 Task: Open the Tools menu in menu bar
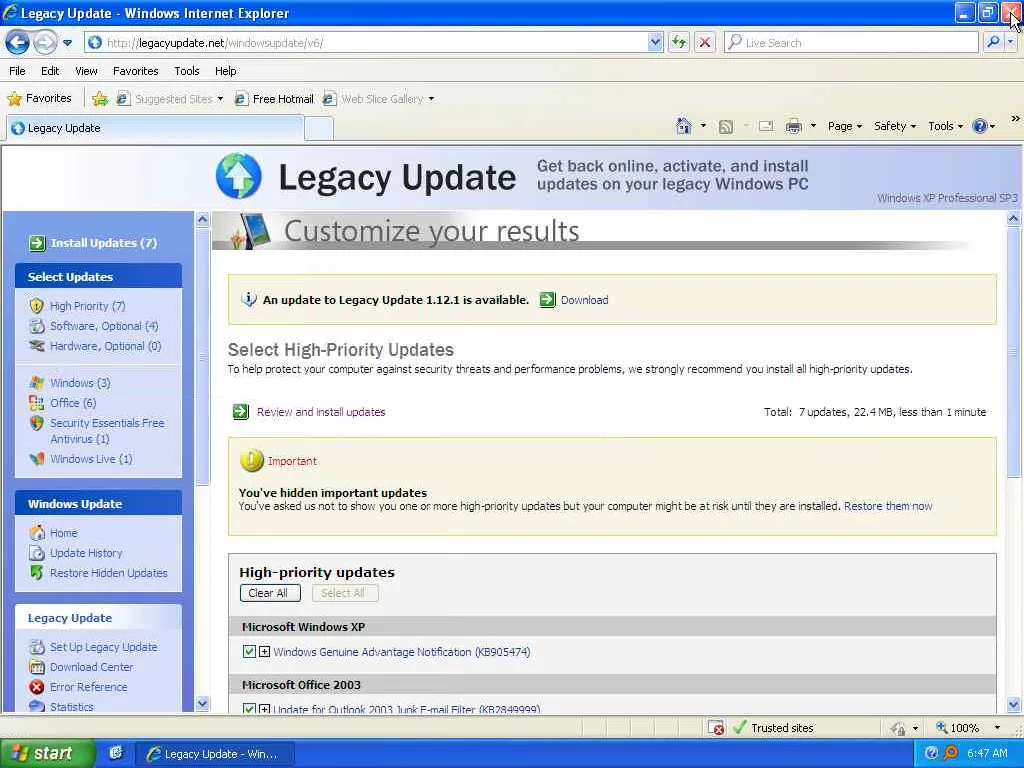[x=186, y=71]
